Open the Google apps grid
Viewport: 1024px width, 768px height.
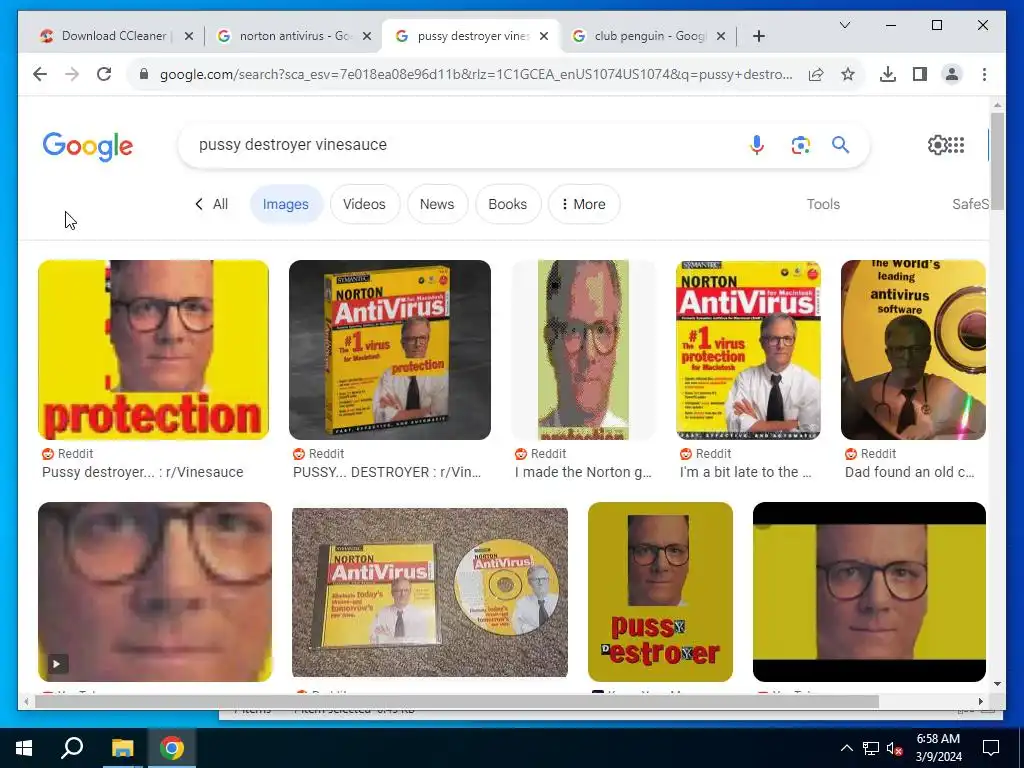click(x=955, y=145)
